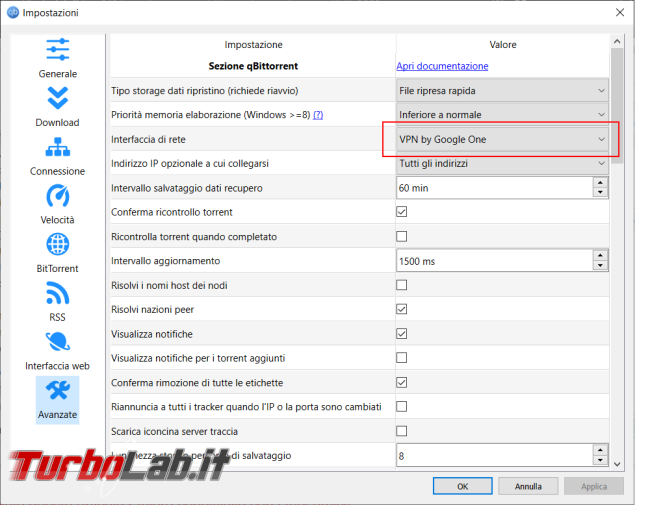Enable Risolvi i nomi host dei nodi

(x=401, y=285)
